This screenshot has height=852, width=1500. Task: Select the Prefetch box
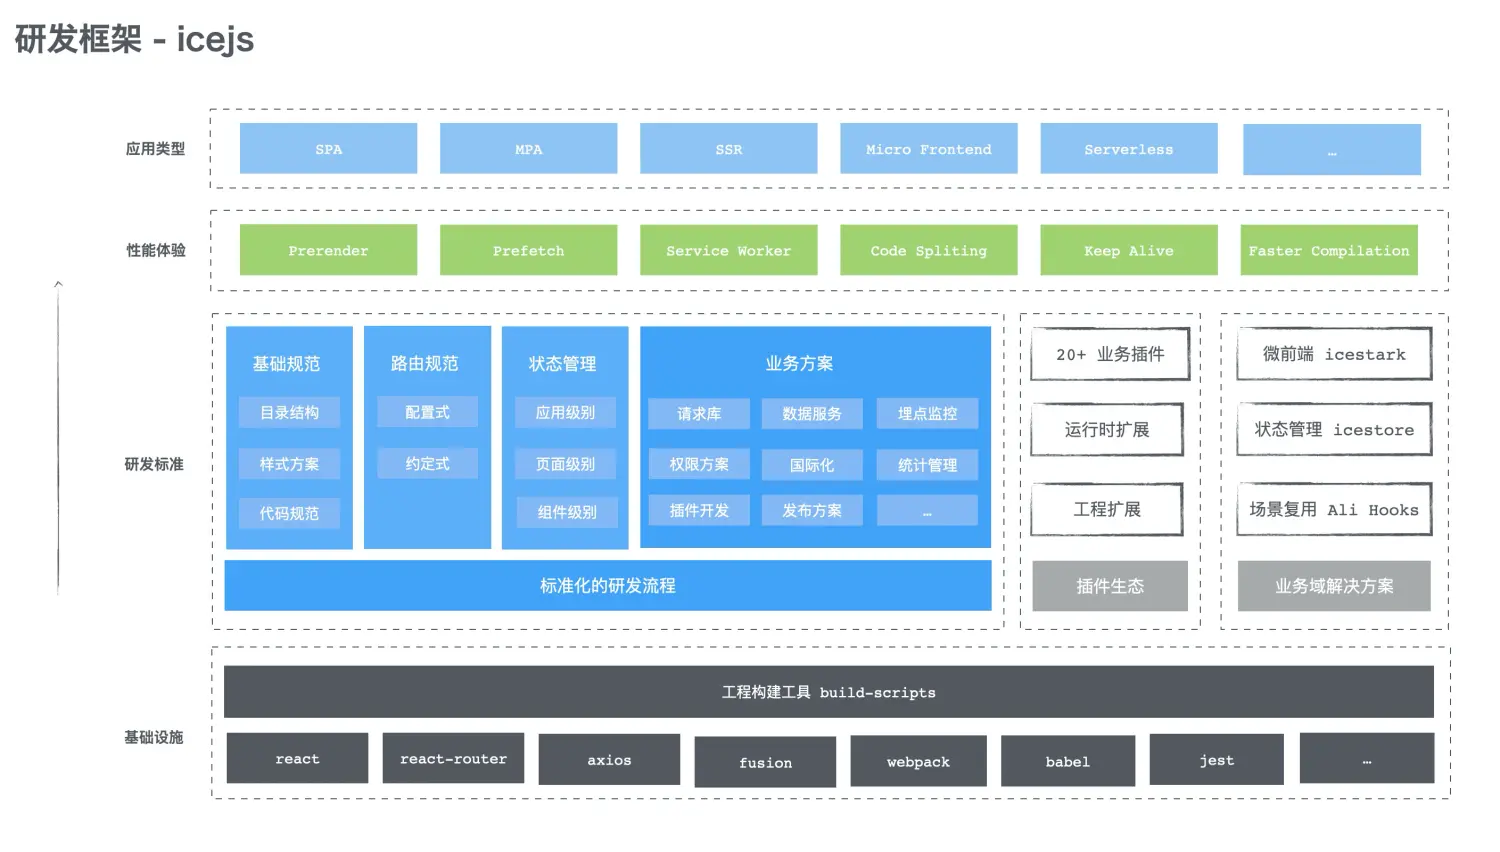click(528, 250)
